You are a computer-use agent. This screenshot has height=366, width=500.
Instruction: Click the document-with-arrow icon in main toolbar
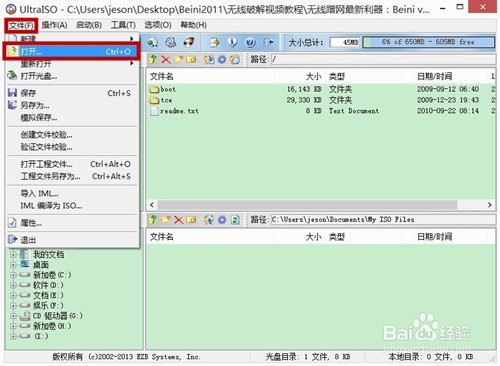[x=214, y=42]
